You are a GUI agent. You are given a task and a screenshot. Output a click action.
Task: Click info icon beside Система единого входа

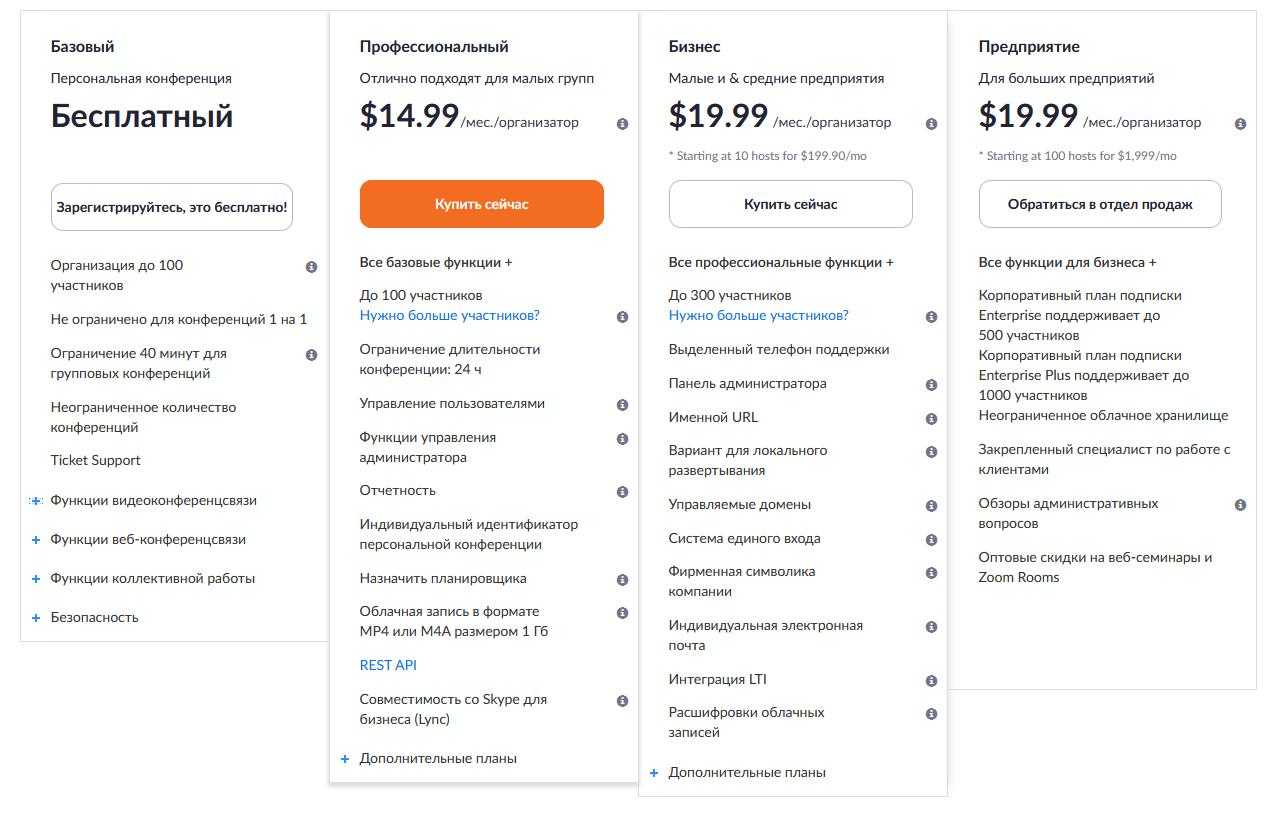tap(931, 540)
